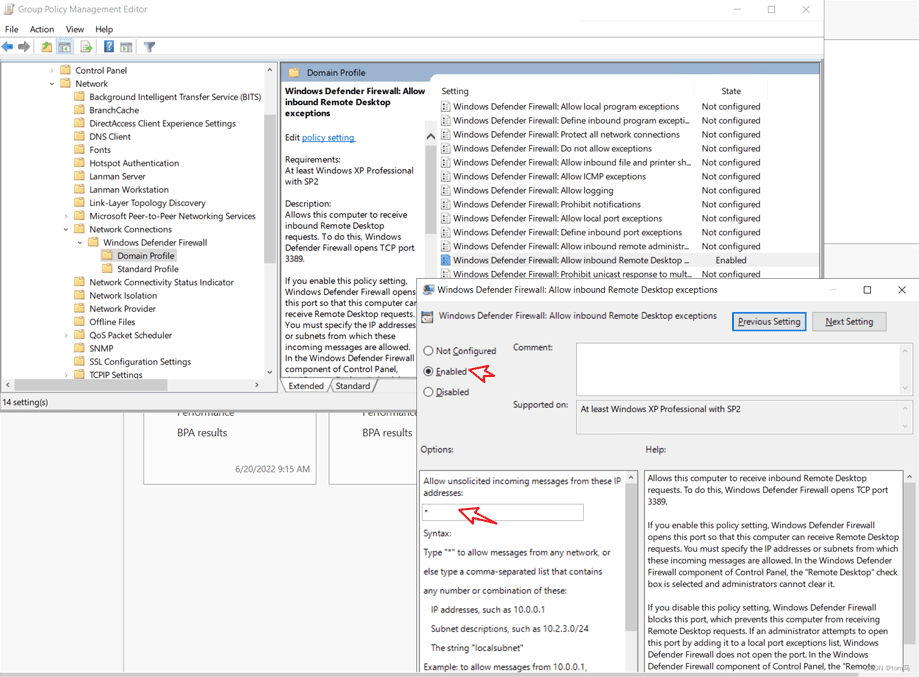This screenshot has height=677, width=919.
Task: Select the Not Configured radio button
Action: click(428, 351)
